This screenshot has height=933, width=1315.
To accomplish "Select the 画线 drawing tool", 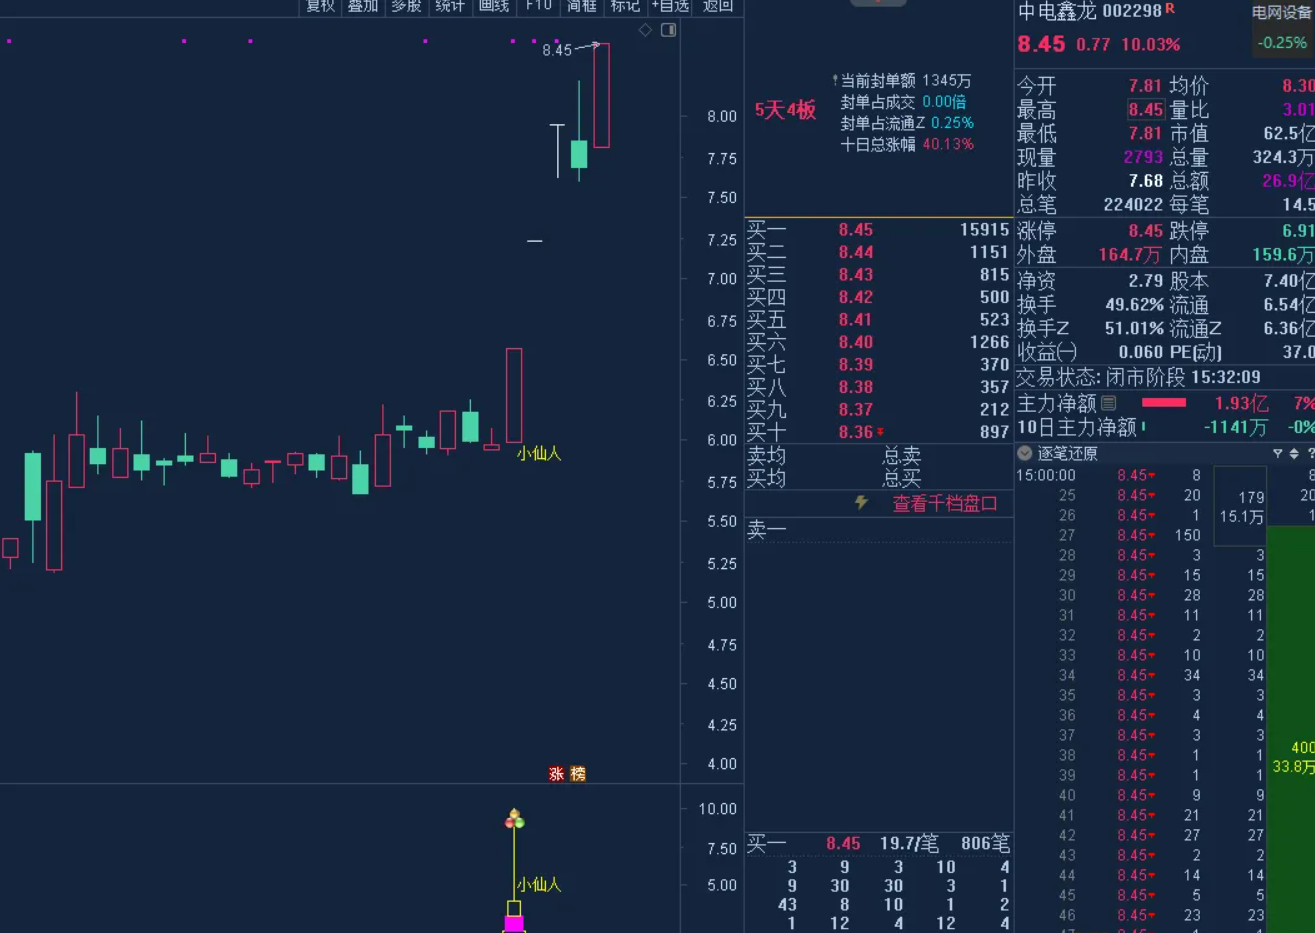I will 493,6.
